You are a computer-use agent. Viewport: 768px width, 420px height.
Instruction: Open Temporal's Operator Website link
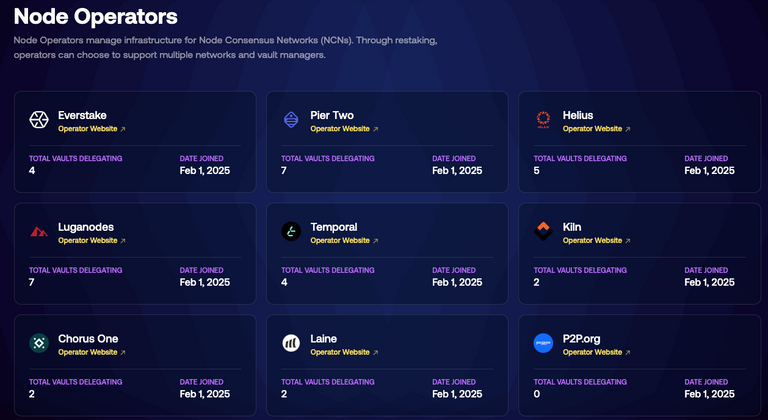point(343,241)
